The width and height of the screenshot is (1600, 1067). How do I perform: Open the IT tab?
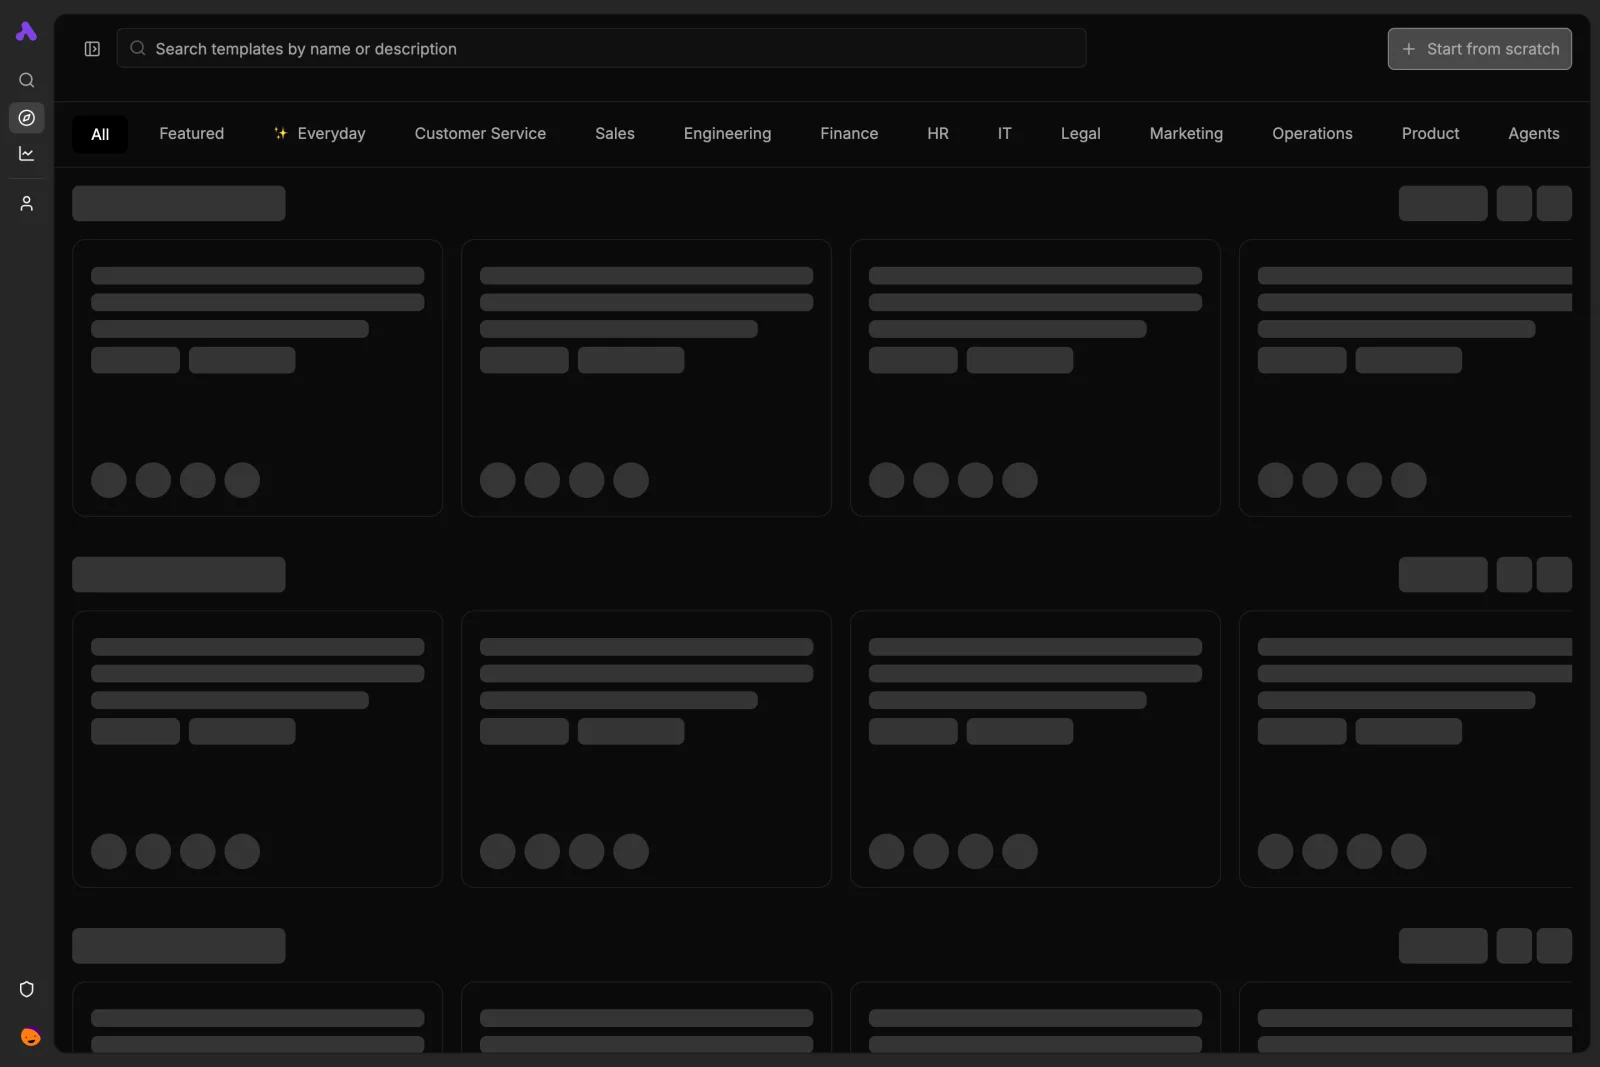[x=1004, y=134]
